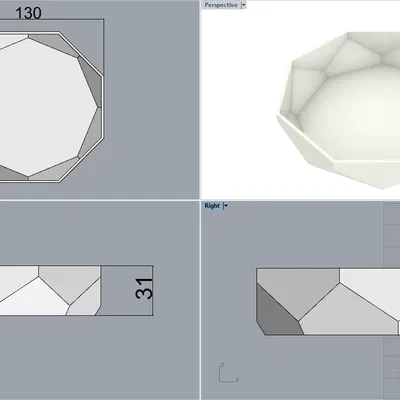
Task: Click the vertical divider between viewports
Action: (200, 200)
